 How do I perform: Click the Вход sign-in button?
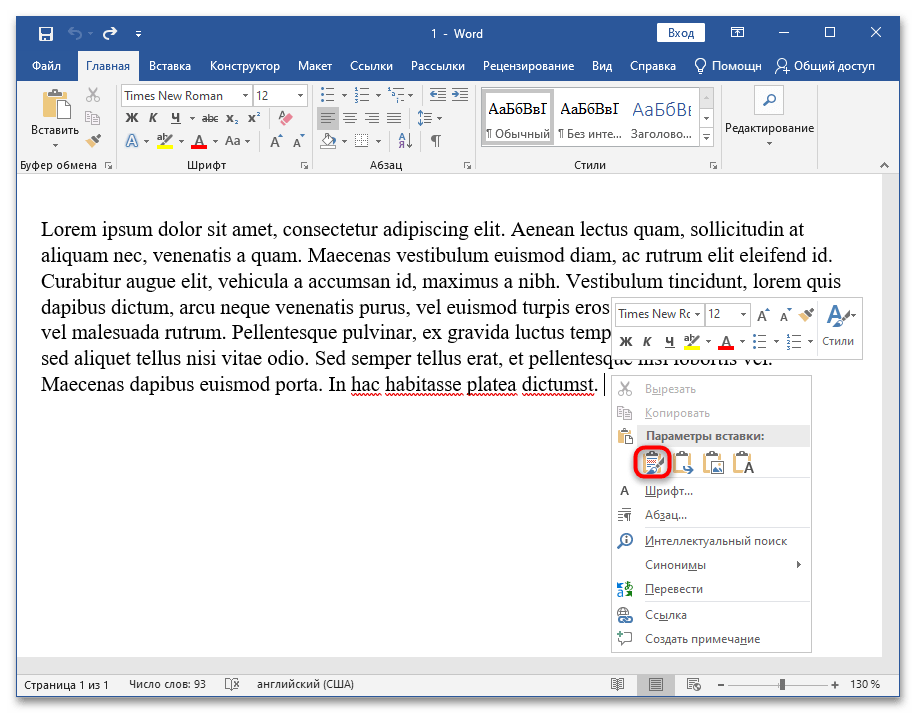681,33
